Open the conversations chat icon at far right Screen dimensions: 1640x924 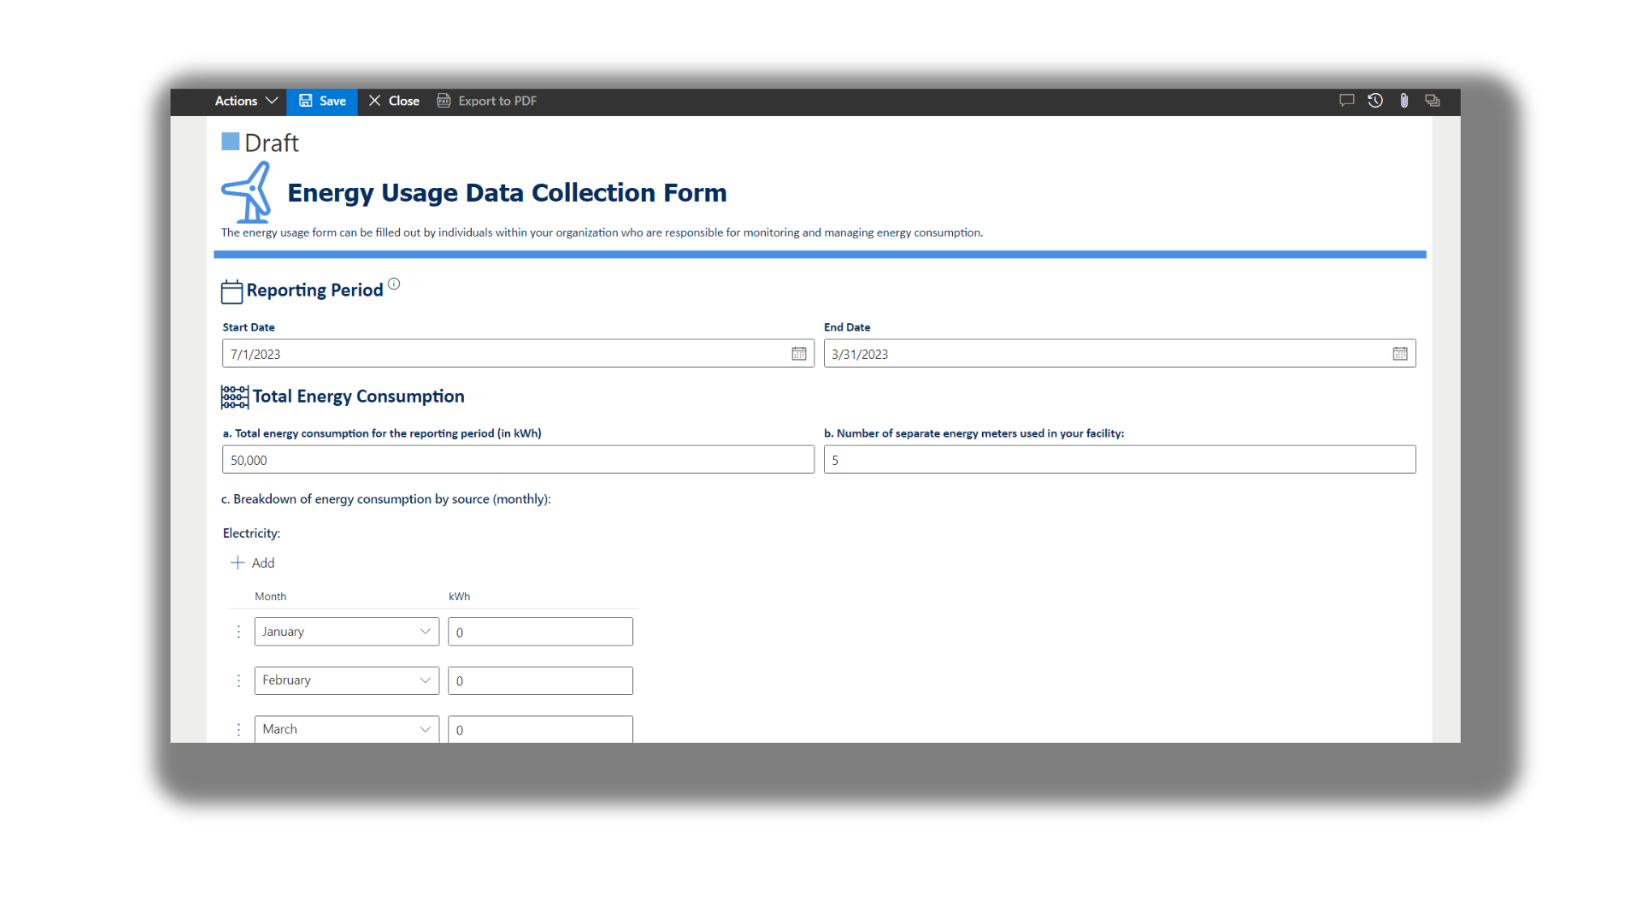(x=1432, y=101)
